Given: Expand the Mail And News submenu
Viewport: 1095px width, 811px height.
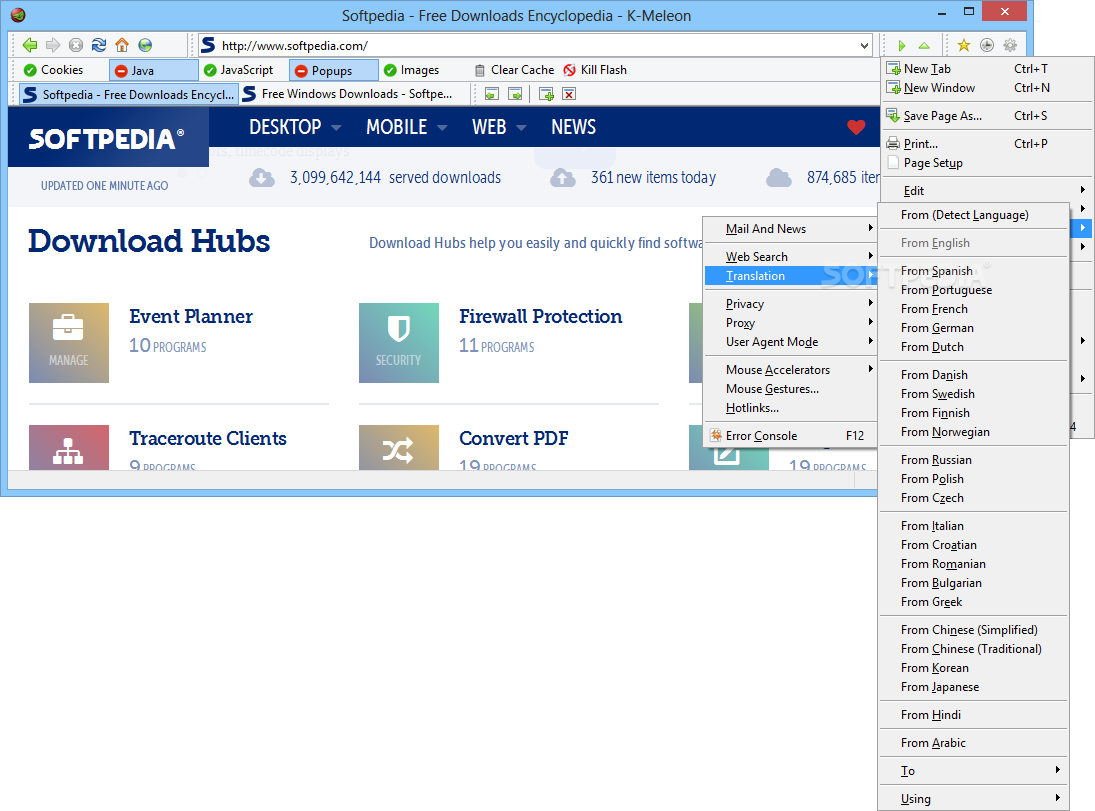Looking at the screenshot, I should click(791, 228).
